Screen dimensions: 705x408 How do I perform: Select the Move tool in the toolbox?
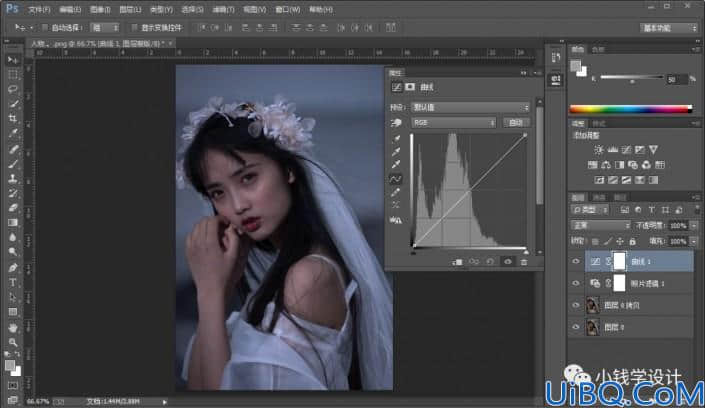pyautogui.click(x=13, y=60)
